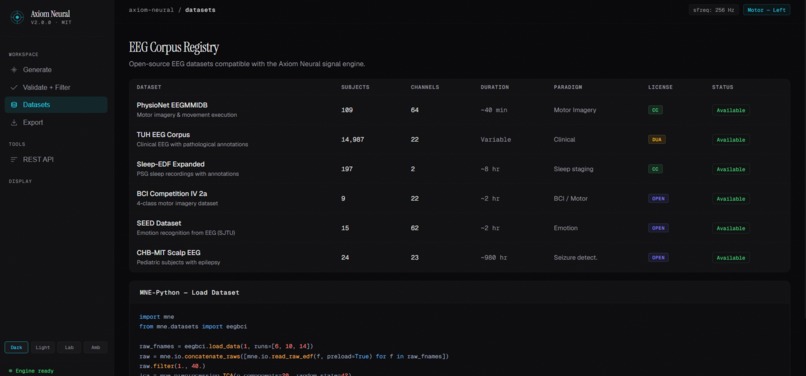This screenshot has width=806, height=376.
Task: Click the SUBJECTS column header
Action: 355,87
